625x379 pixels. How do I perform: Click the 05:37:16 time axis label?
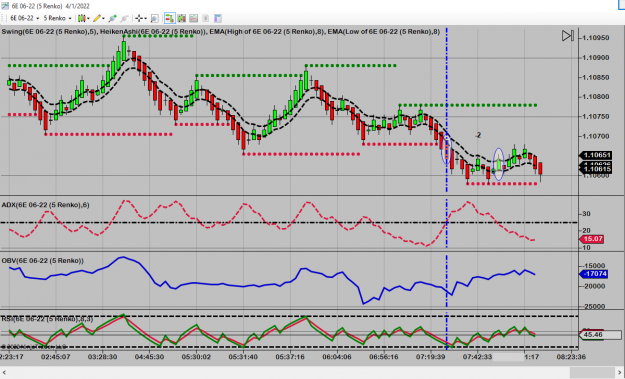(290, 357)
